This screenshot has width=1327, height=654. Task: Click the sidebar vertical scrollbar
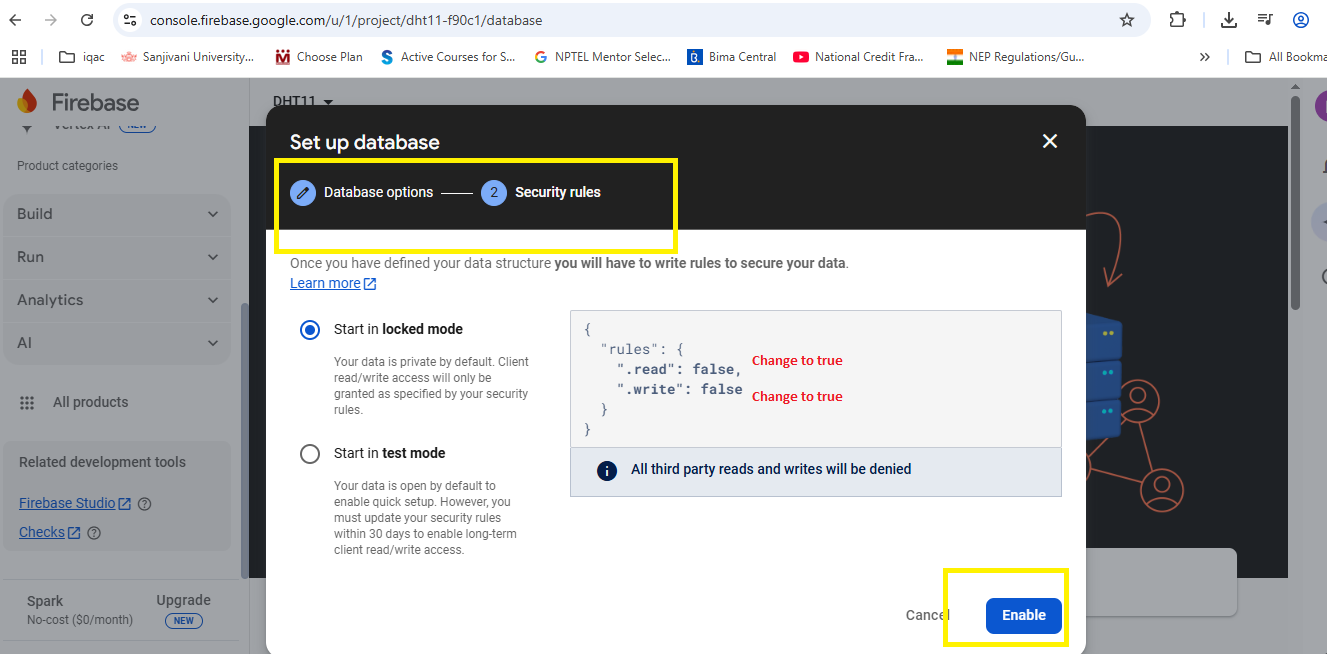[244, 440]
